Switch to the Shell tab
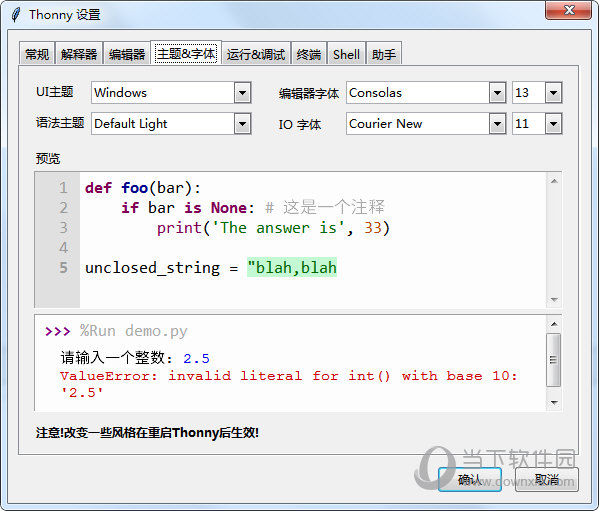Viewport: 599px width, 511px height. pos(346,54)
